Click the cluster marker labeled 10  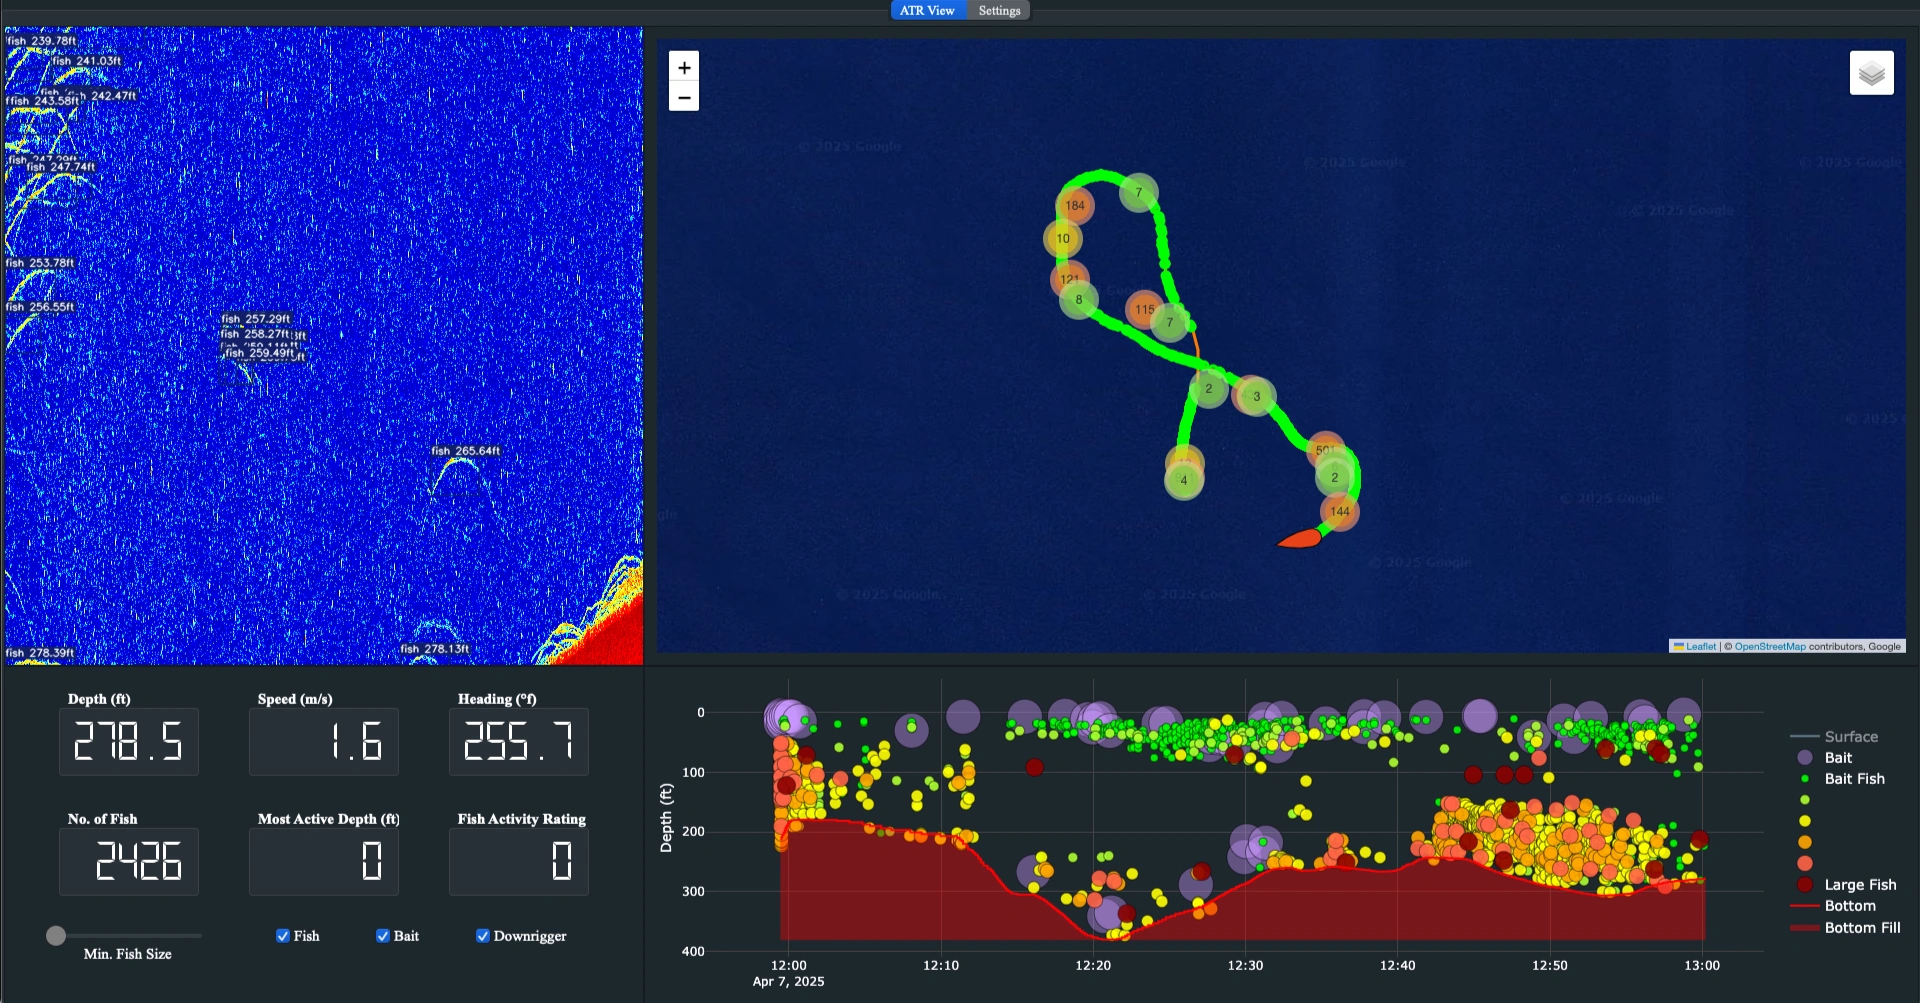tap(1063, 239)
